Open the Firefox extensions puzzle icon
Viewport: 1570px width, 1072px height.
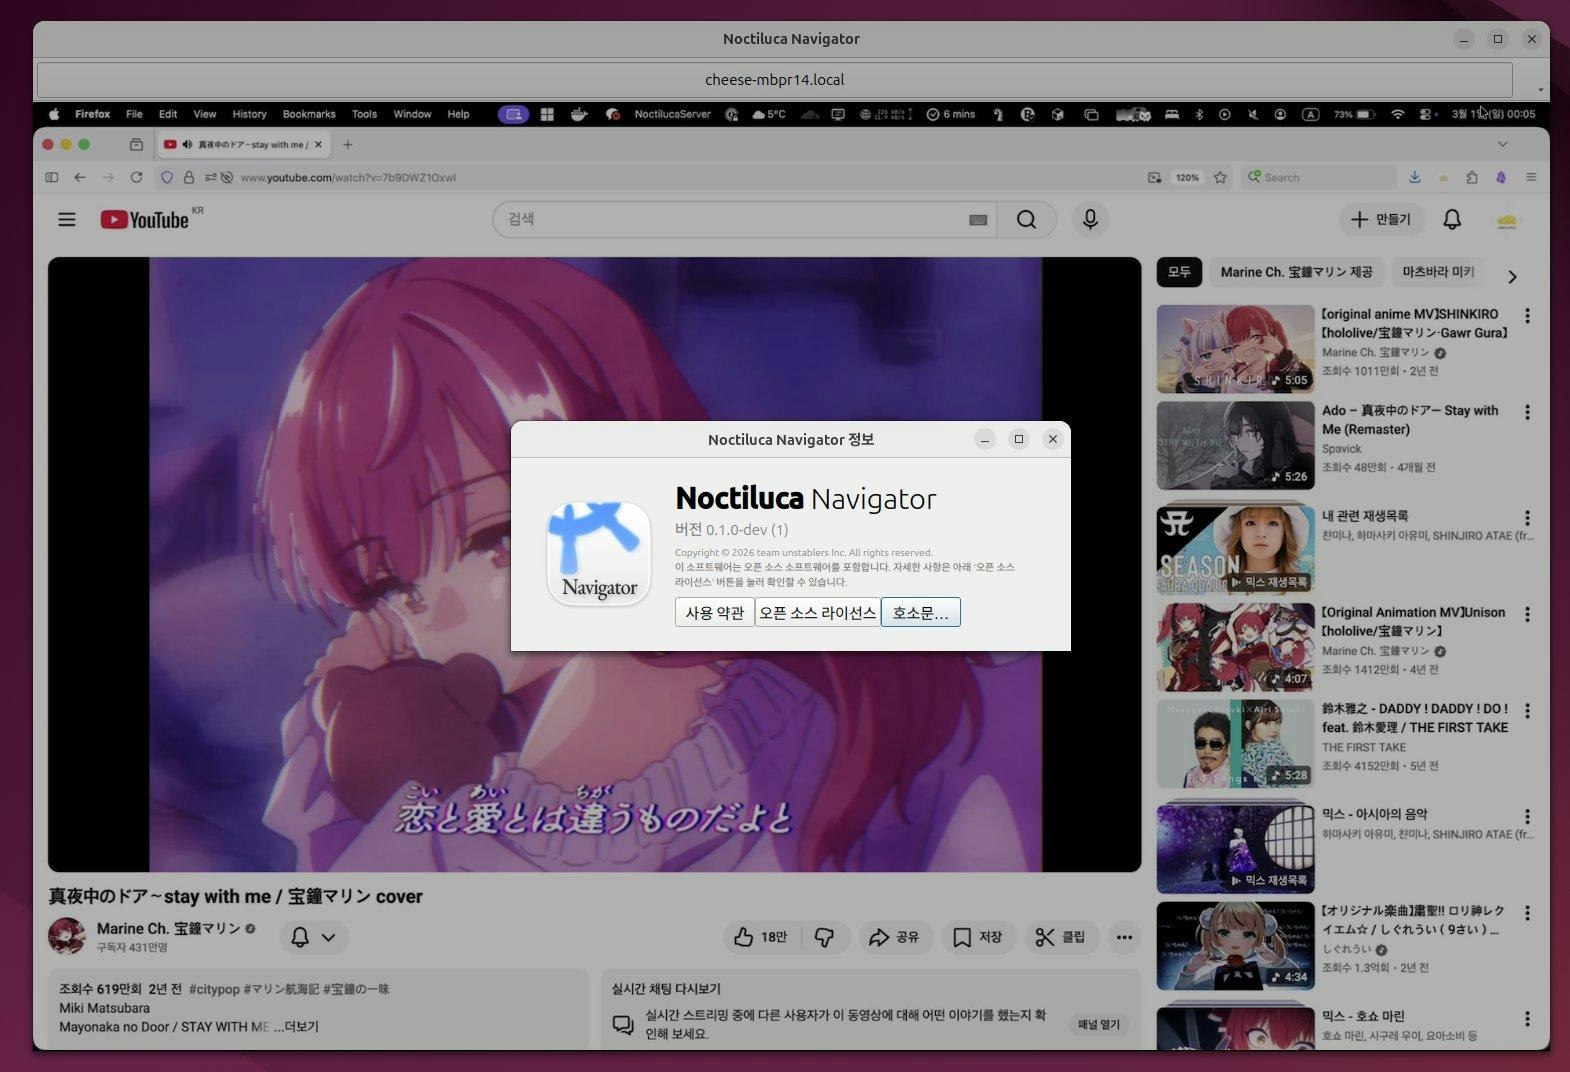tap(1472, 177)
